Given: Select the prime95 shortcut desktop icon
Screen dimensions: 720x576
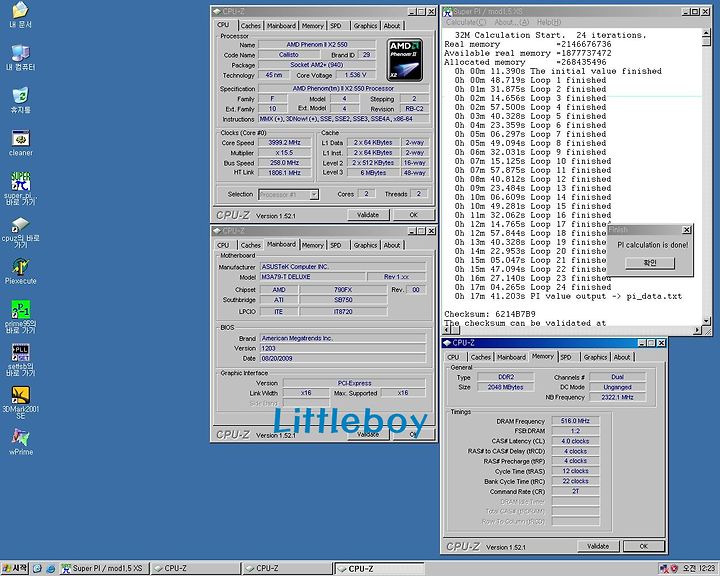Looking at the screenshot, I should [x=21, y=317].
